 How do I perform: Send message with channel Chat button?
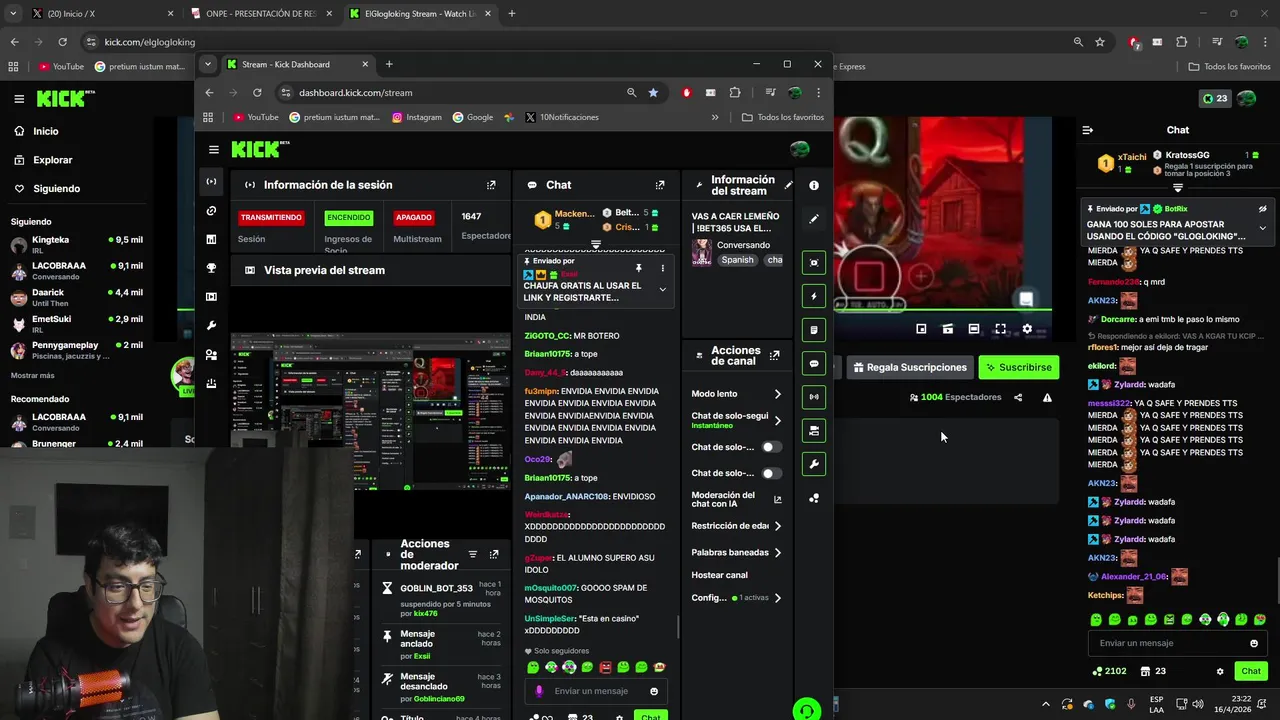pos(1251,671)
